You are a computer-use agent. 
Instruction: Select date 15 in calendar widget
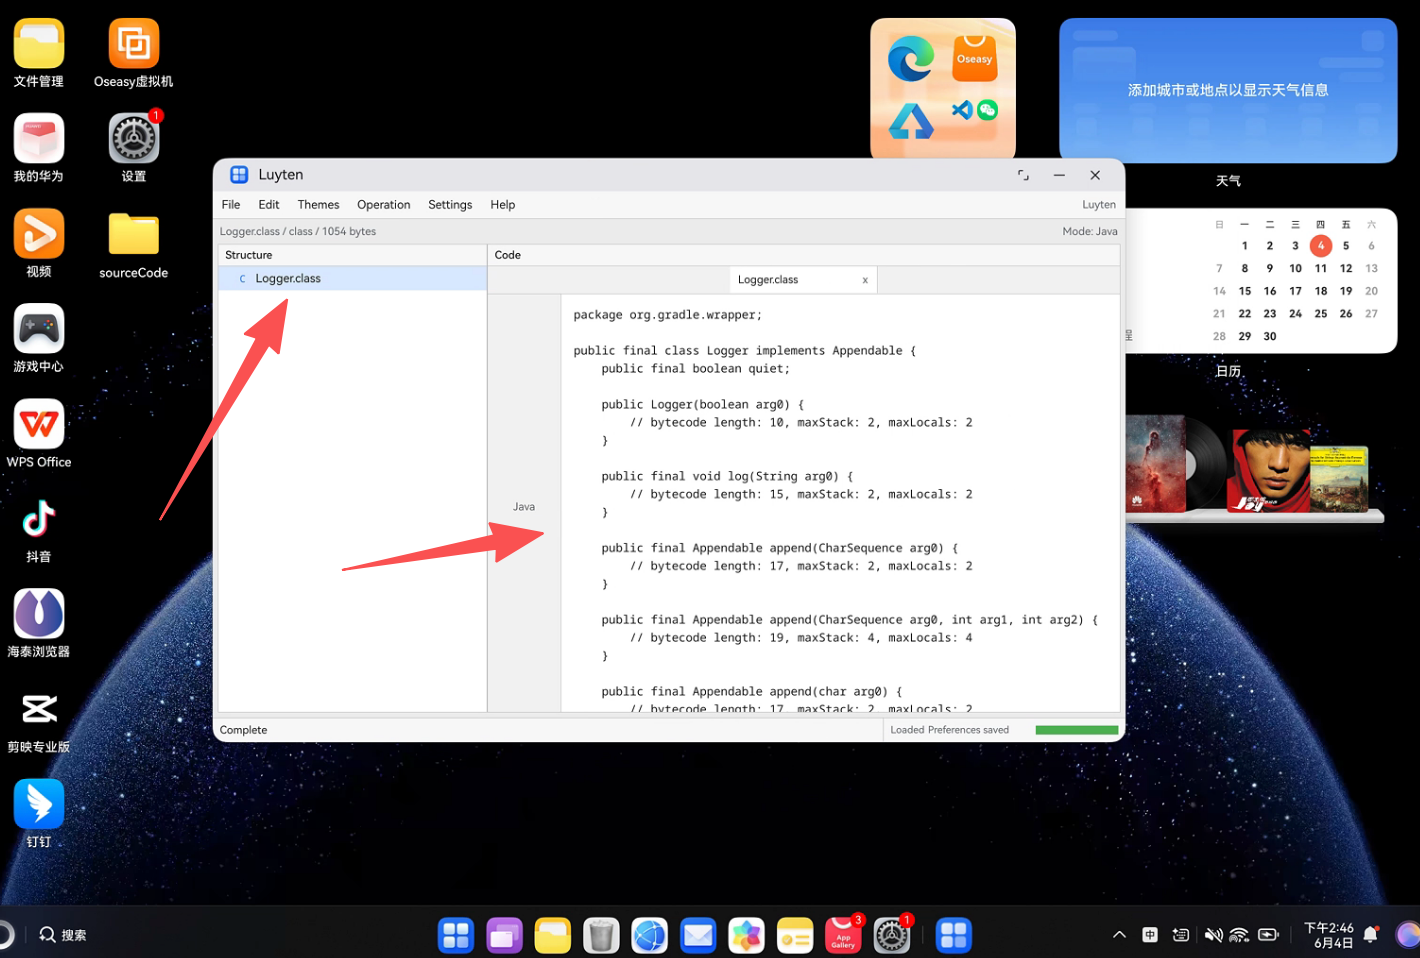[1245, 291]
